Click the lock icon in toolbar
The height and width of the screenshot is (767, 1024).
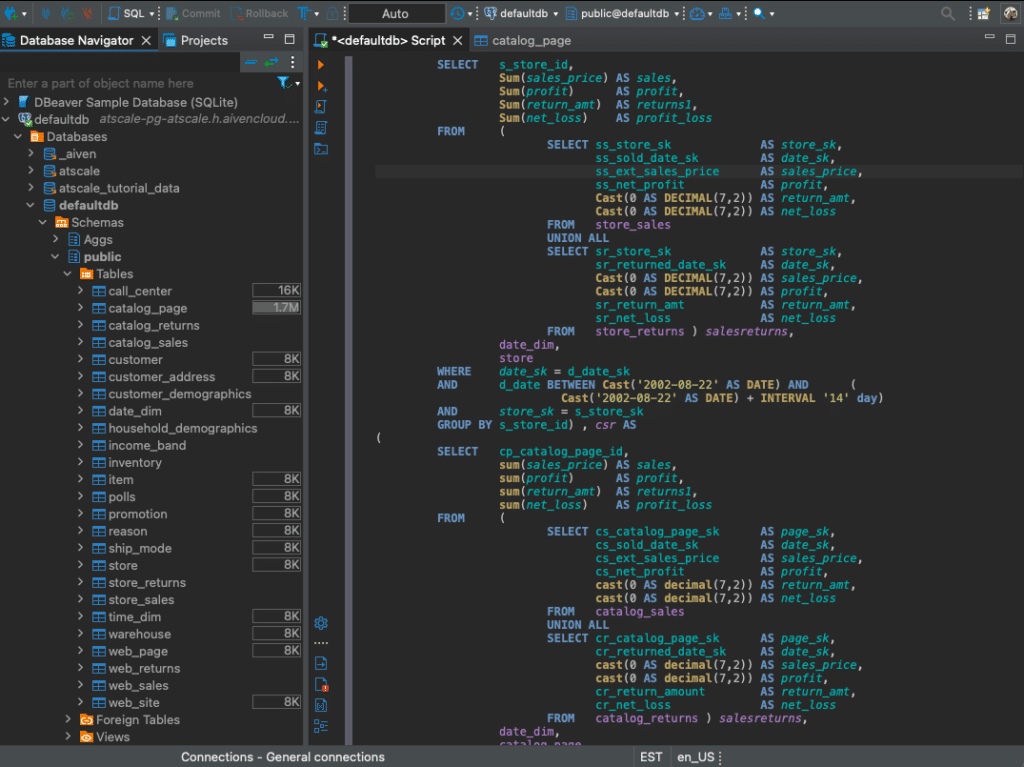pos(332,13)
